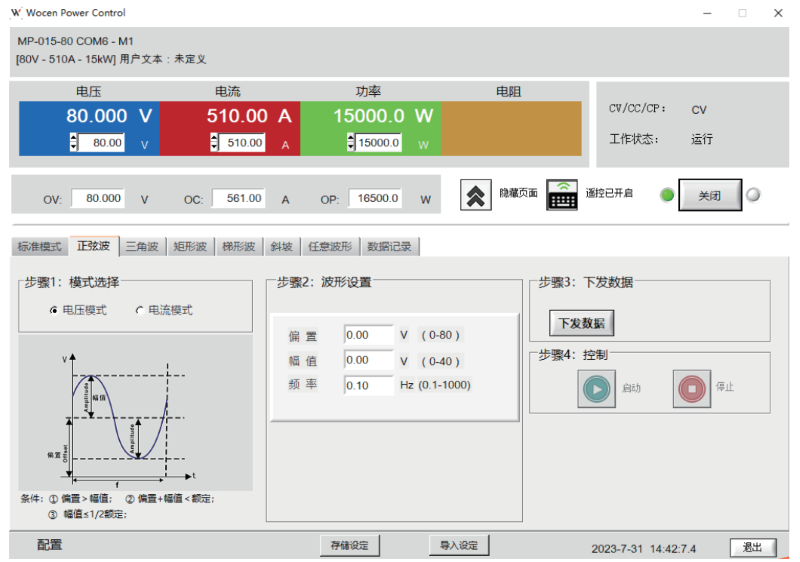Toggle output with the 关闭 button
800x562 pixels.
[x=709, y=195]
